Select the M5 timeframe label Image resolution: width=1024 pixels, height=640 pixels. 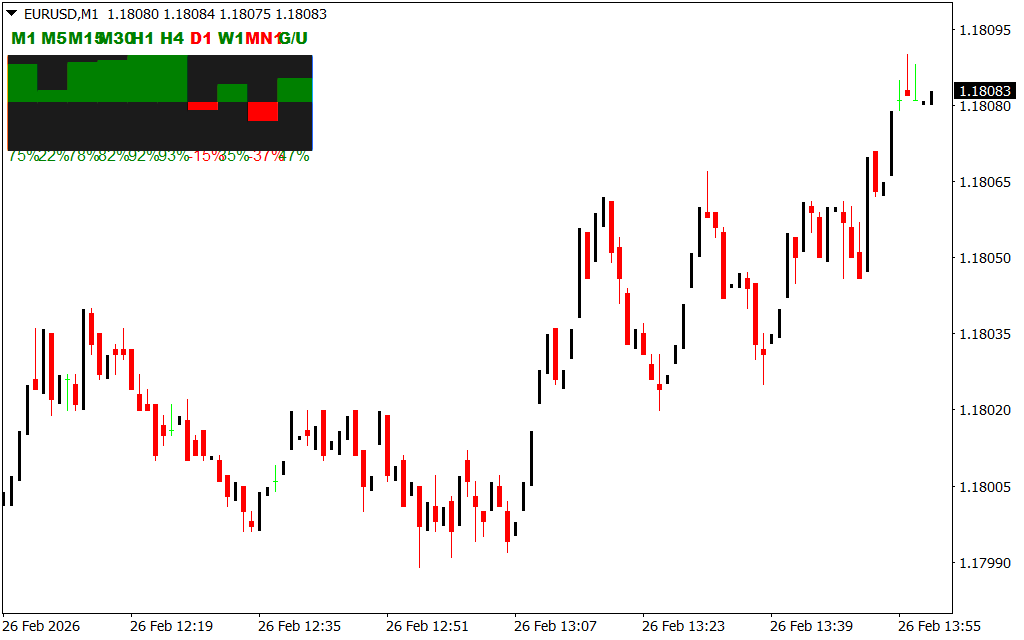pos(53,38)
